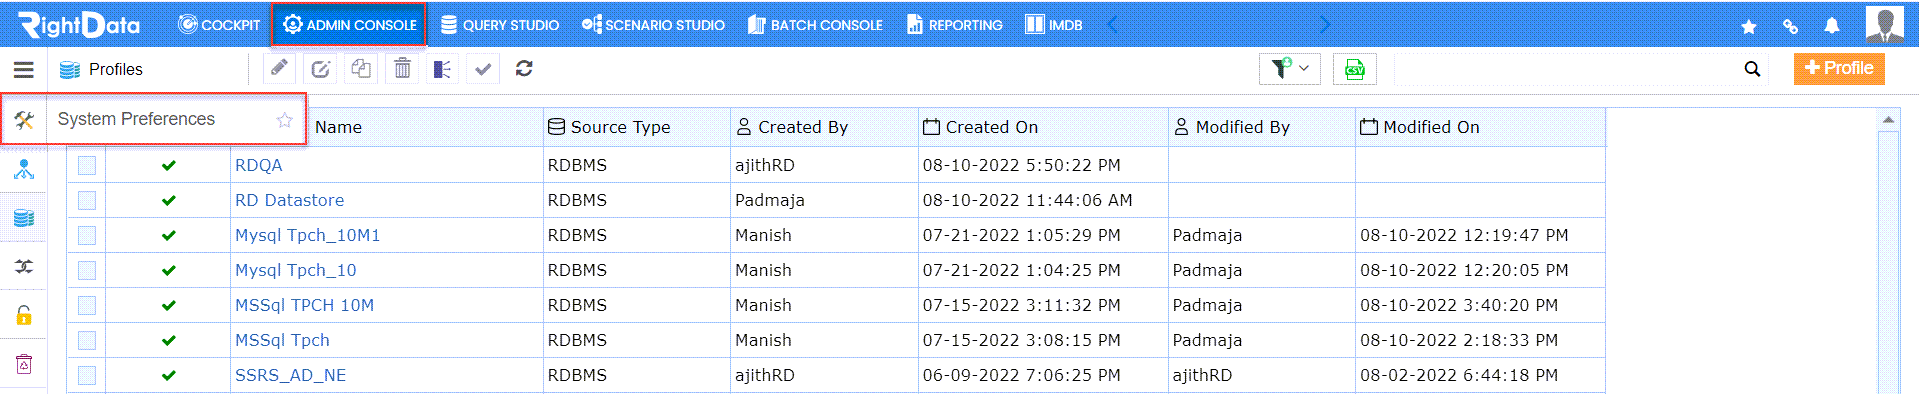Click the recycle bin sidebar icon
Screen dimensions: 1919x394
tap(24, 364)
